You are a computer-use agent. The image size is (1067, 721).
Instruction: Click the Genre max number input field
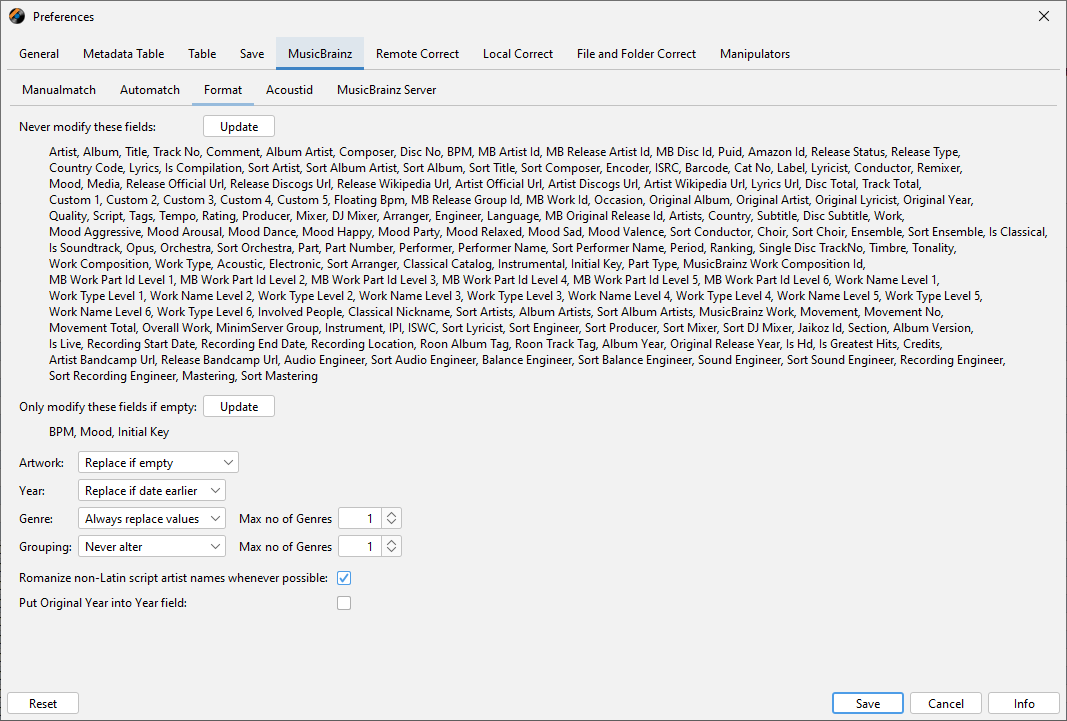tap(360, 519)
